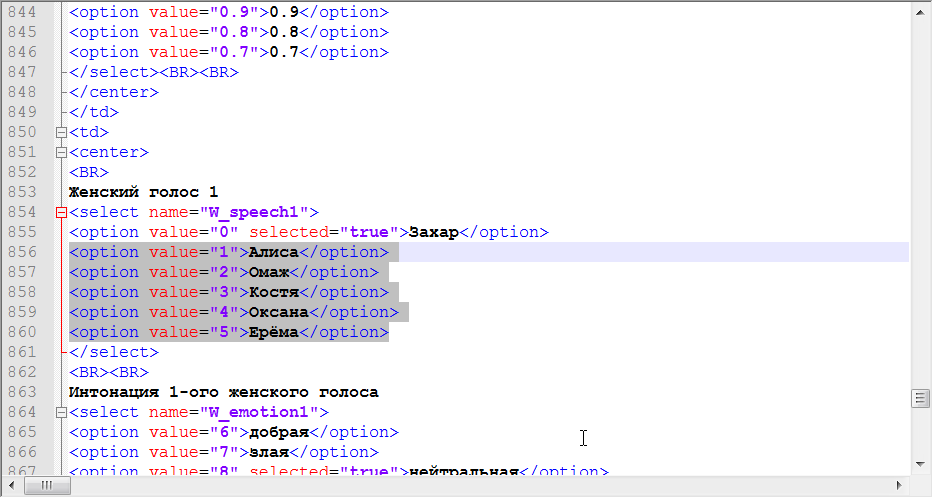933x498 pixels.
Task: Click the vertical scrollbar thumb
Action: (921, 398)
